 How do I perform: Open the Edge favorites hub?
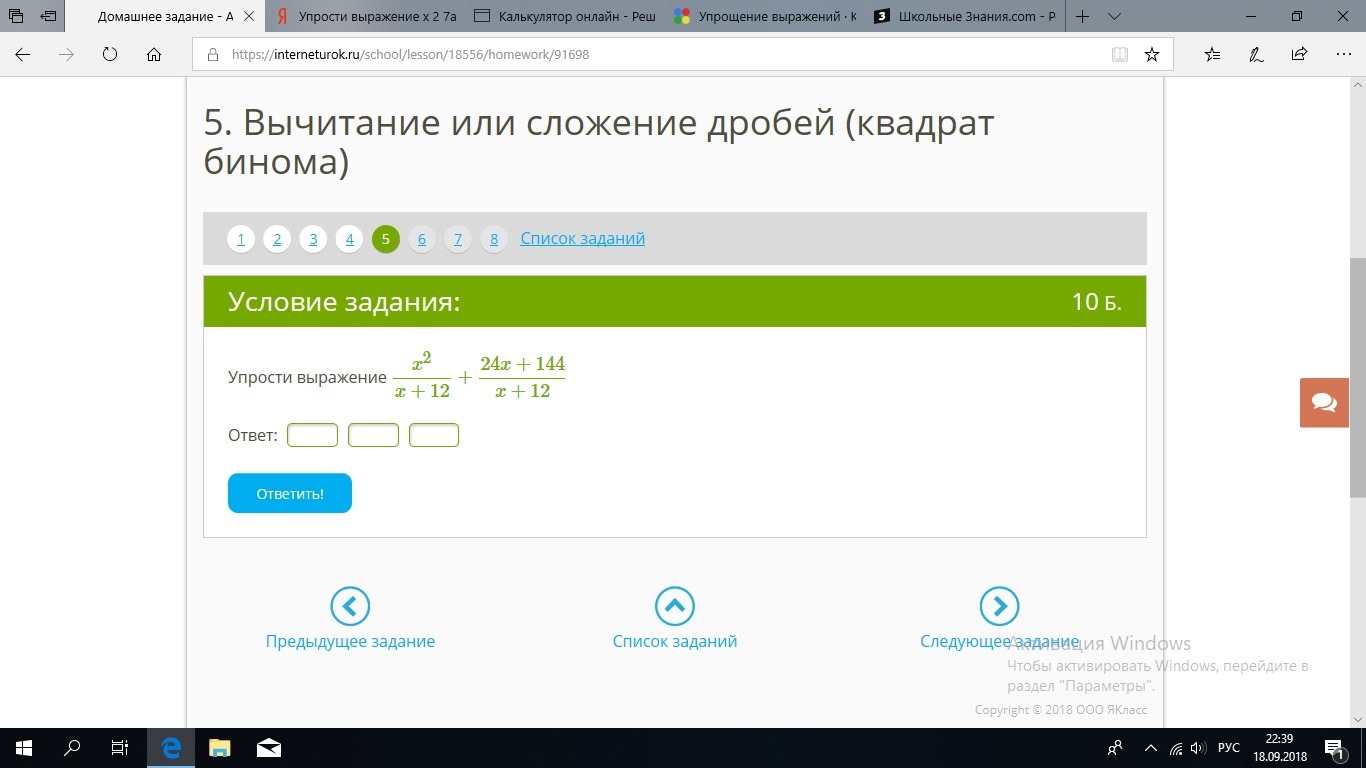pyautogui.click(x=1212, y=55)
